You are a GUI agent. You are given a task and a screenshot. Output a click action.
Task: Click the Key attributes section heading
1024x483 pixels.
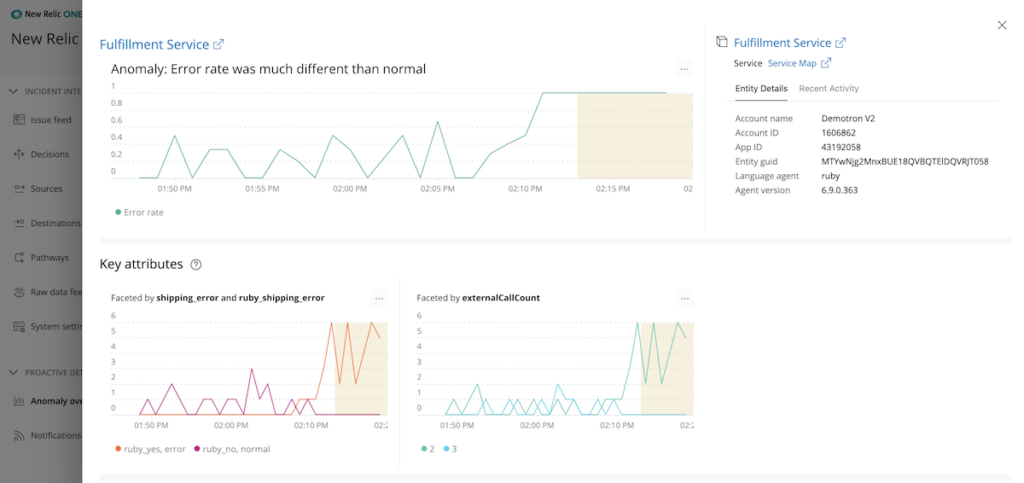pos(141,264)
